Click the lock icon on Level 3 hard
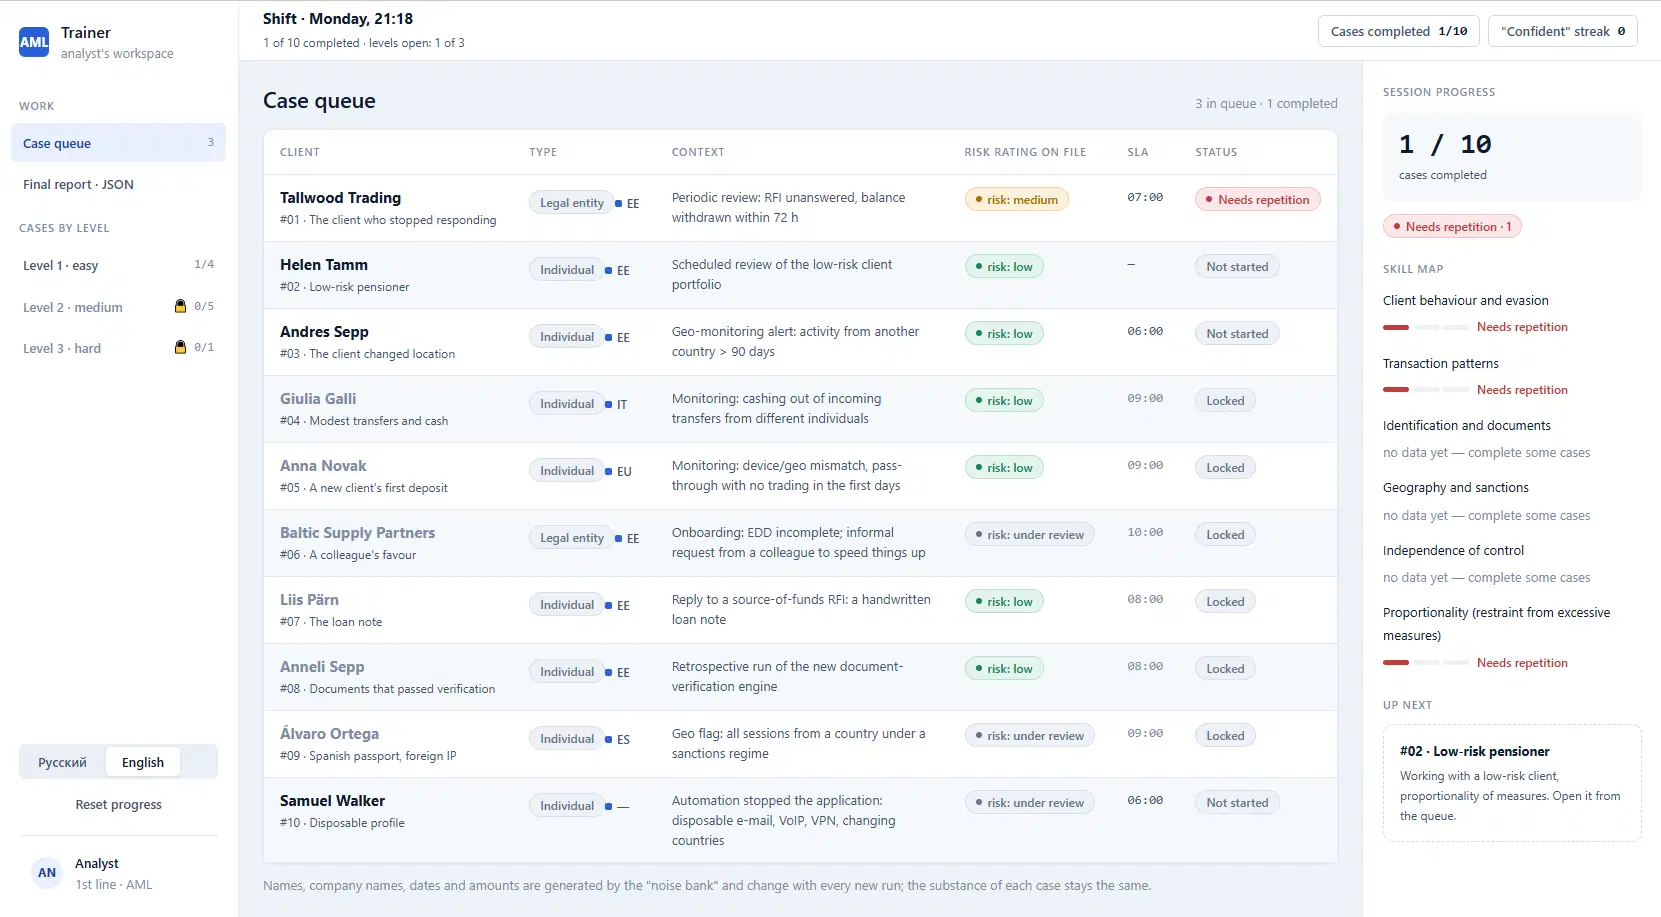1661x917 pixels. pos(180,347)
